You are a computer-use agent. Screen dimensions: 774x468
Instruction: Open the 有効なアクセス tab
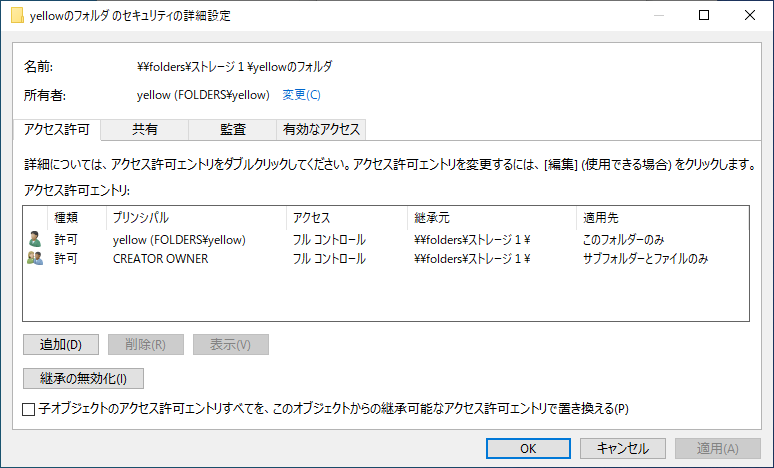coord(321,129)
